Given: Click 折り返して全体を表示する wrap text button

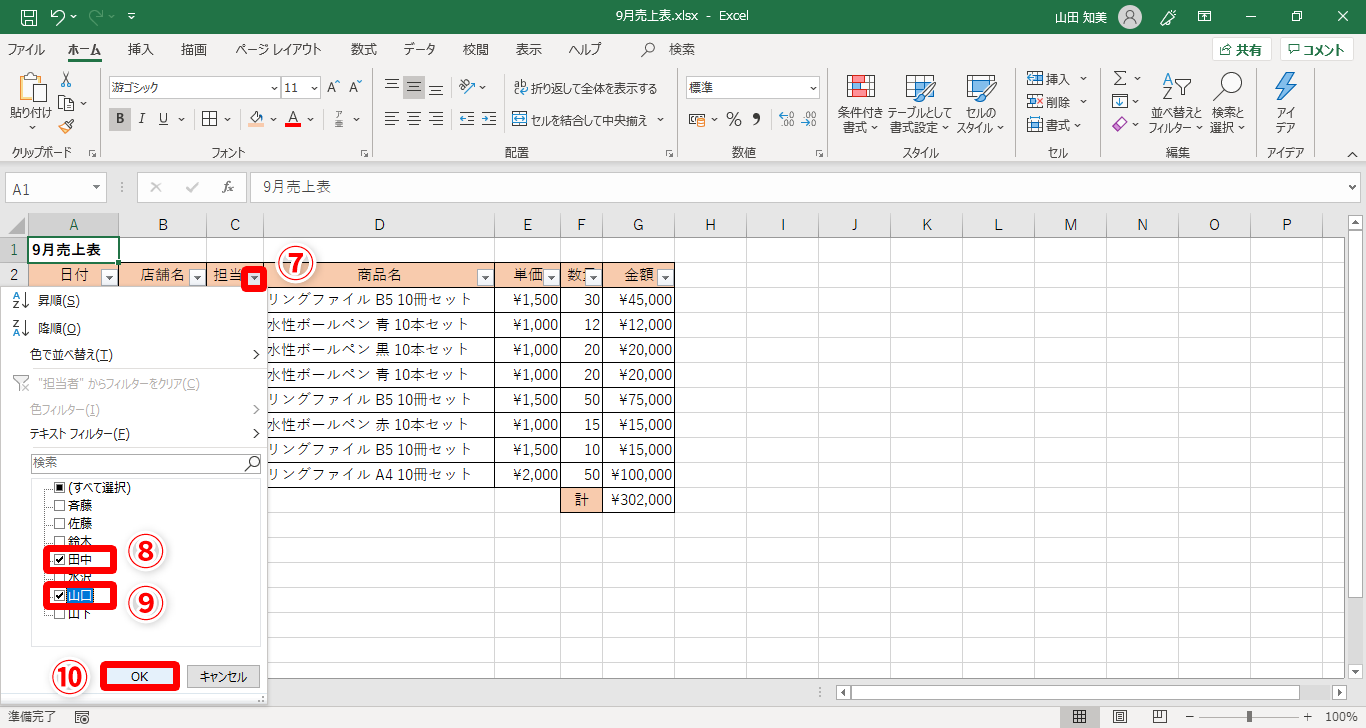Looking at the screenshot, I should [x=586, y=88].
